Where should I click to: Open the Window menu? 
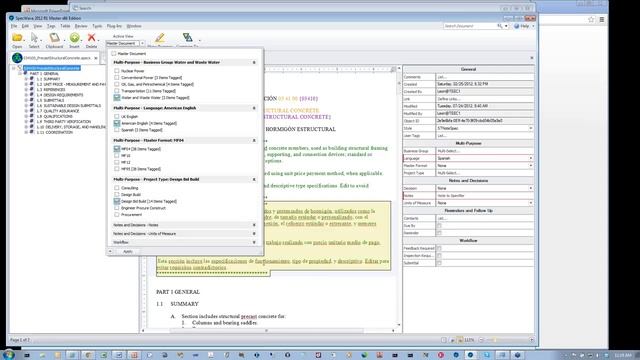tap(134, 26)
